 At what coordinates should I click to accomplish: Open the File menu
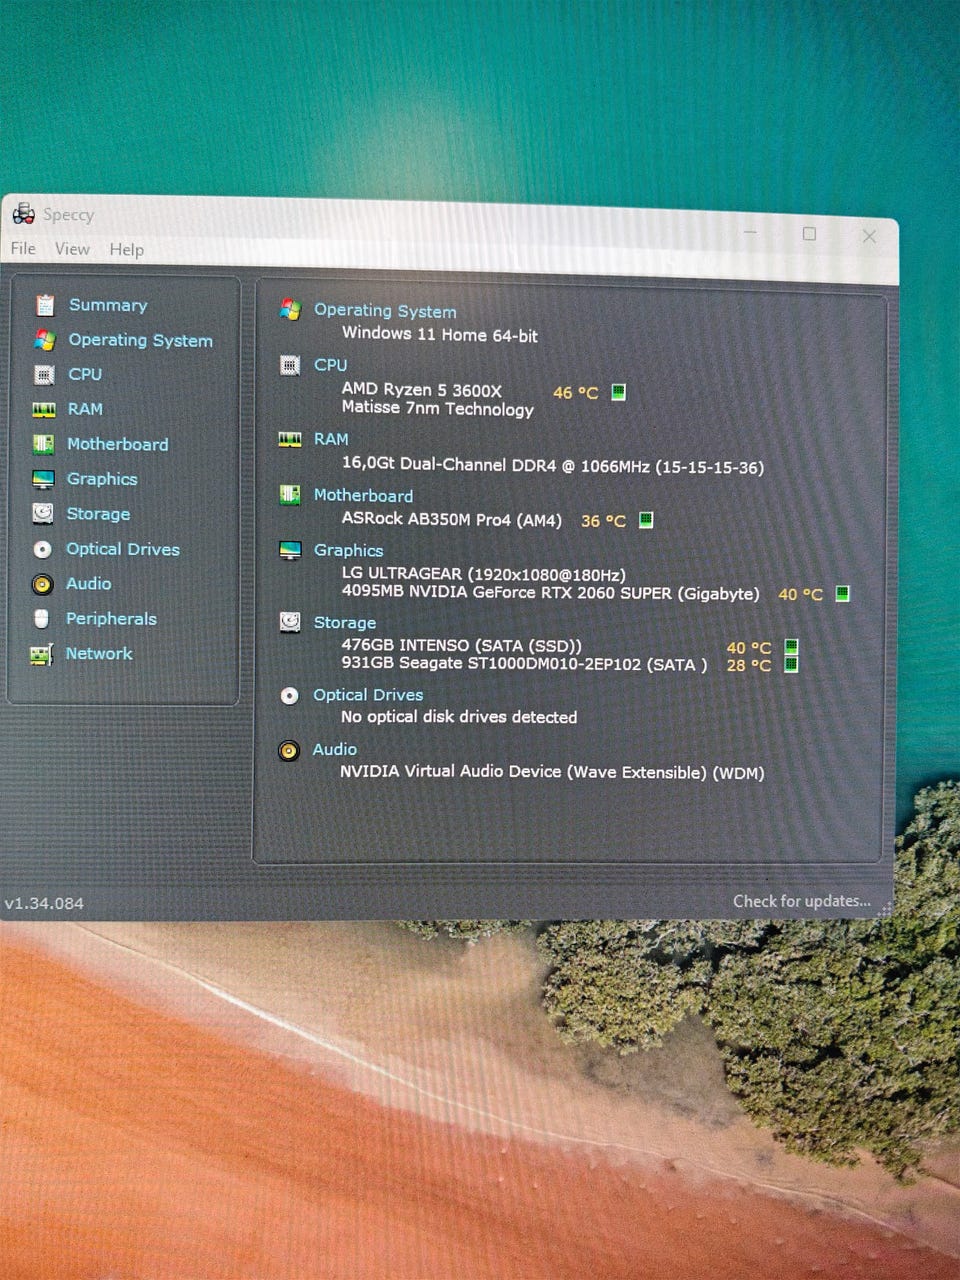pos(23,248)
